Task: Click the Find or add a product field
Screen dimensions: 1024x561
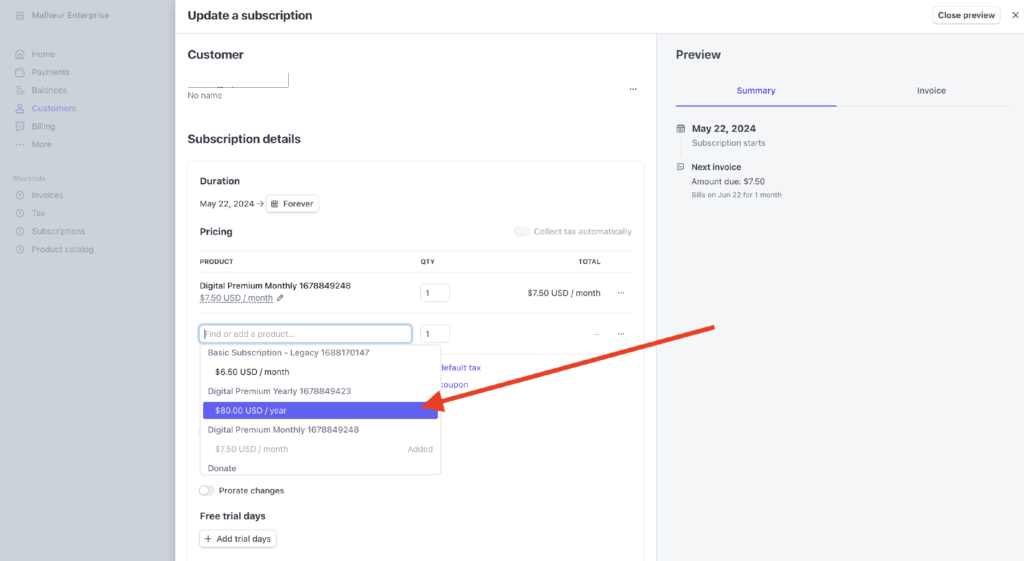Action: tap(306, 334)
